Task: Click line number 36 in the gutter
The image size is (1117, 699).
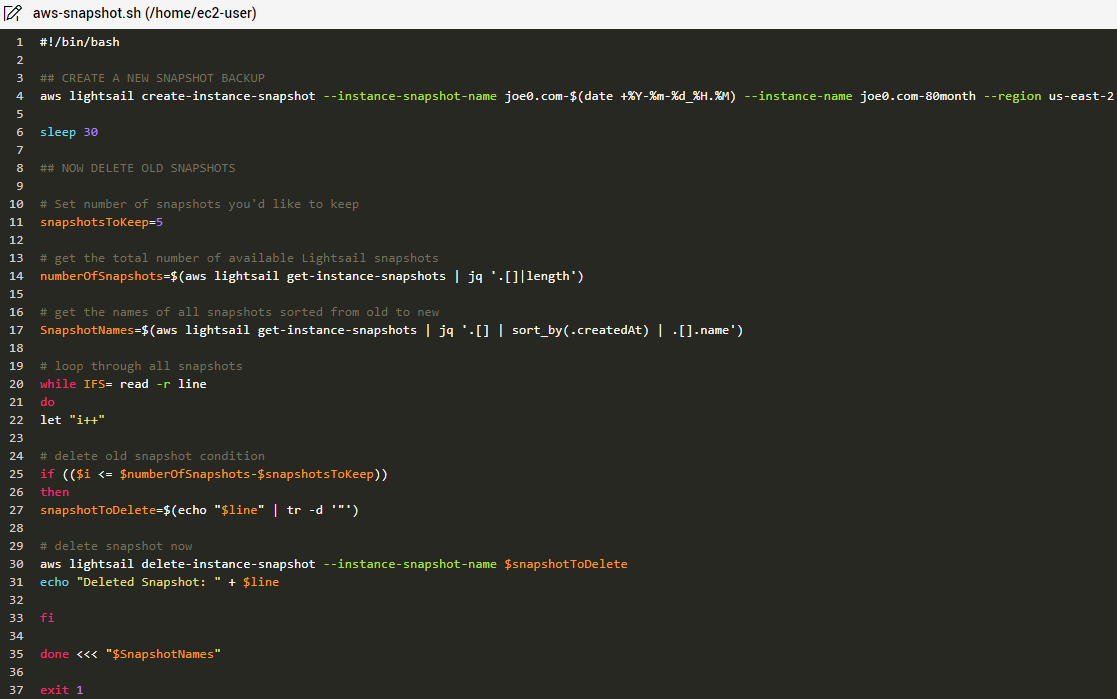Action: click(16, 672)
